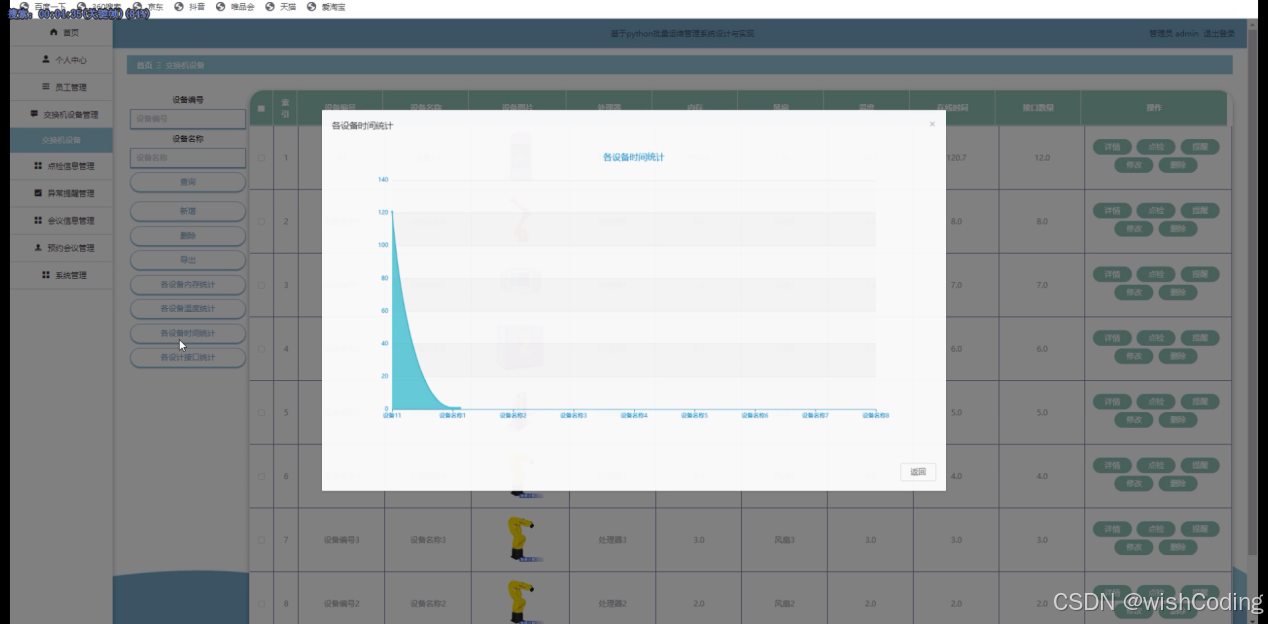Click the 首页 home icon in sidebar
Image resolution: width=1268 pixels, height=624 pixels.
click(54, 33)
